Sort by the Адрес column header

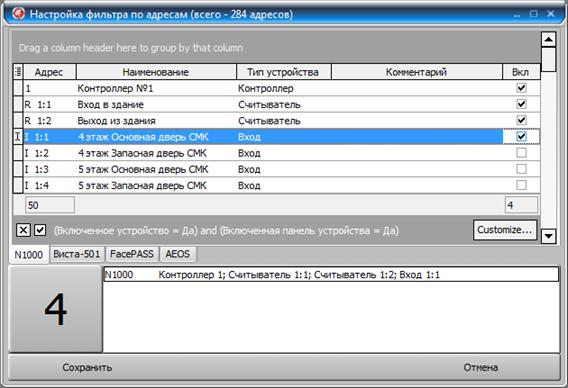tap(50, 72)
